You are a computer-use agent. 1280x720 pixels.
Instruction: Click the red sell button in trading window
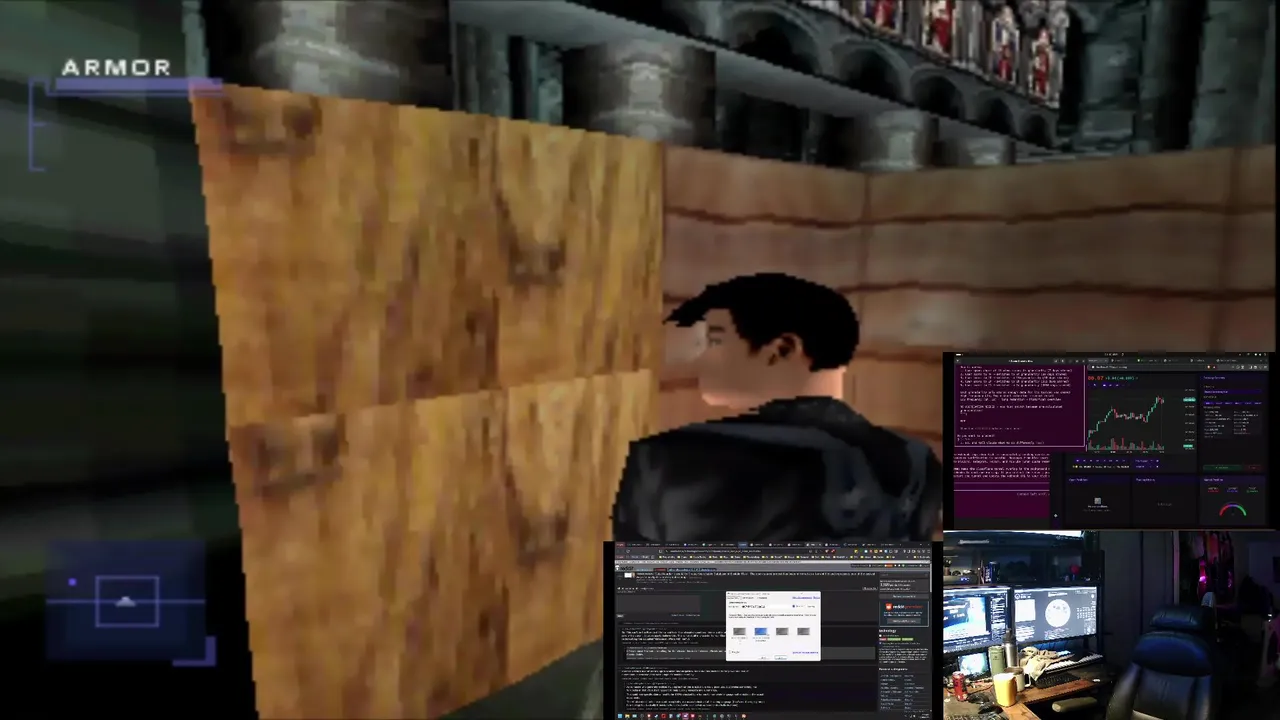(1253, 468)
